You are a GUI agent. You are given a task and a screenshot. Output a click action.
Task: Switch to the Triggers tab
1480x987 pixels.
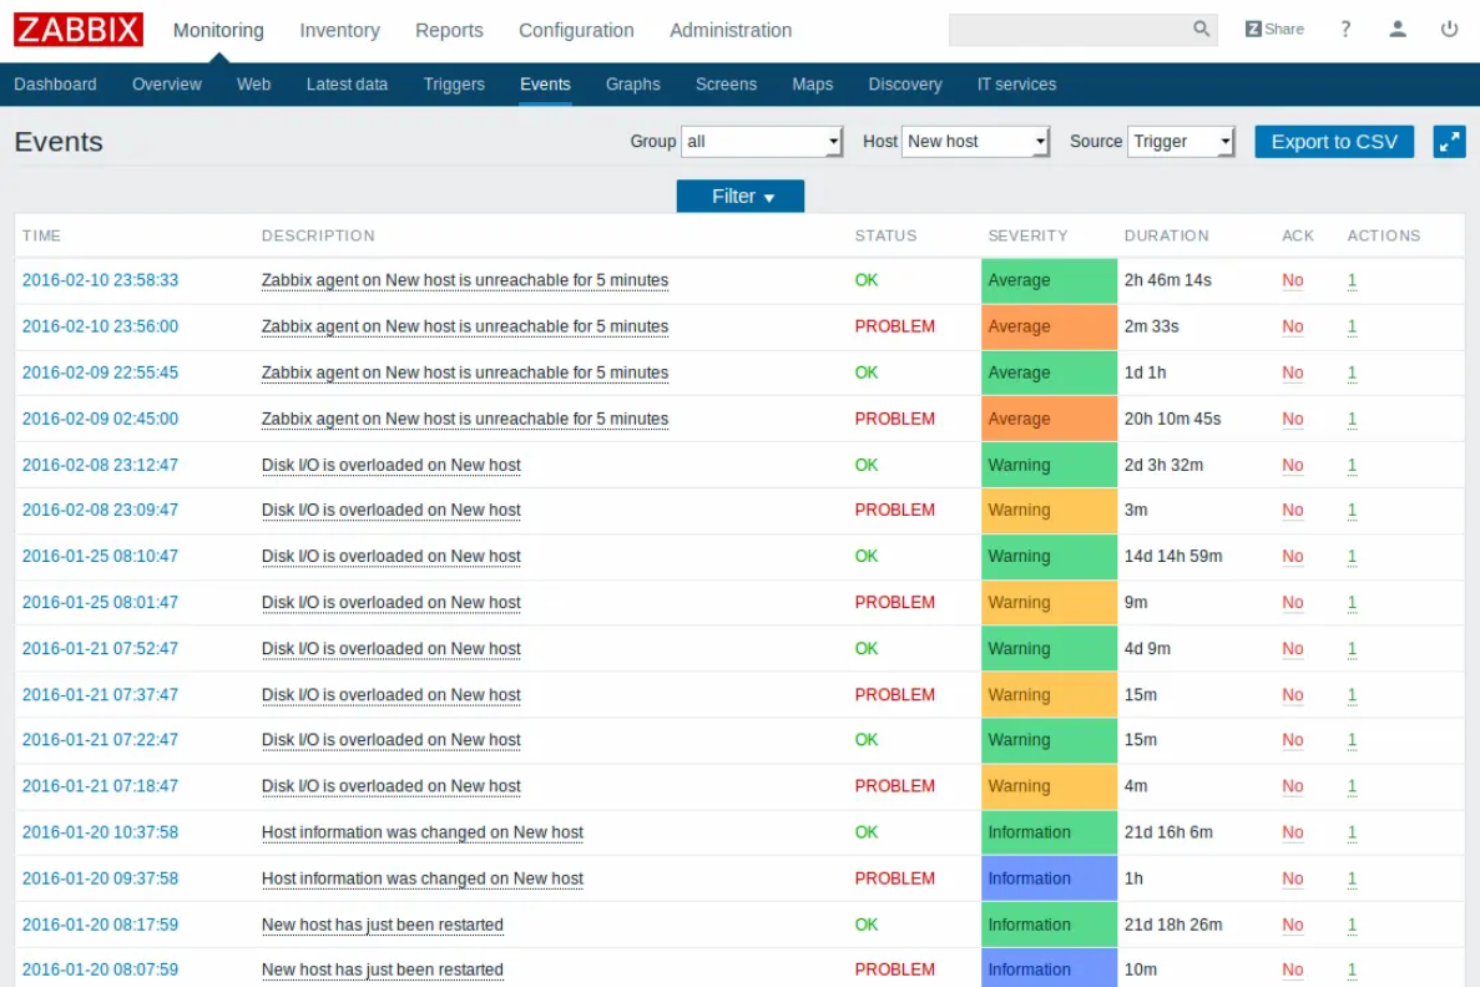pos(453,84)
